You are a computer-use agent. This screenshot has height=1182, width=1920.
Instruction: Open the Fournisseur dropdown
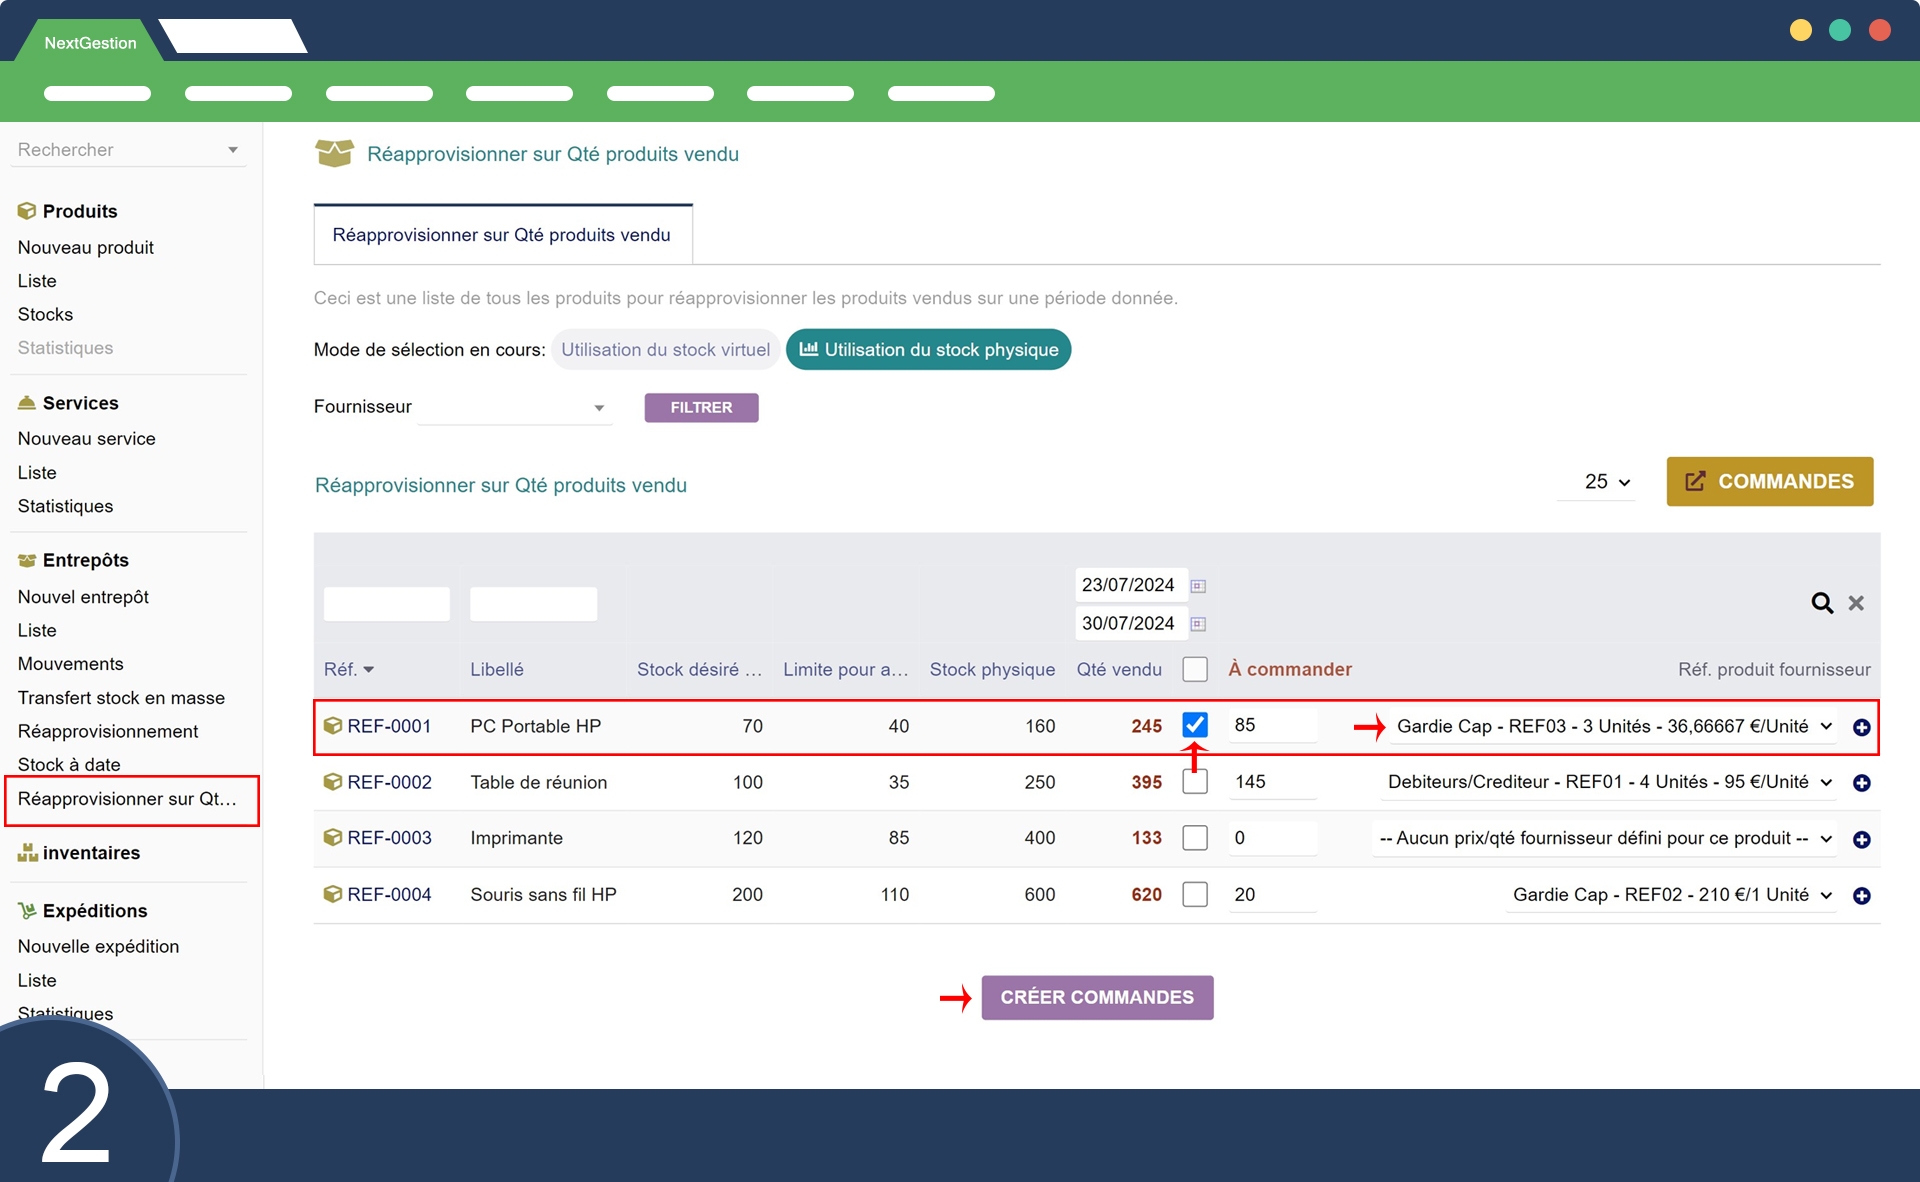click(514, 407)
